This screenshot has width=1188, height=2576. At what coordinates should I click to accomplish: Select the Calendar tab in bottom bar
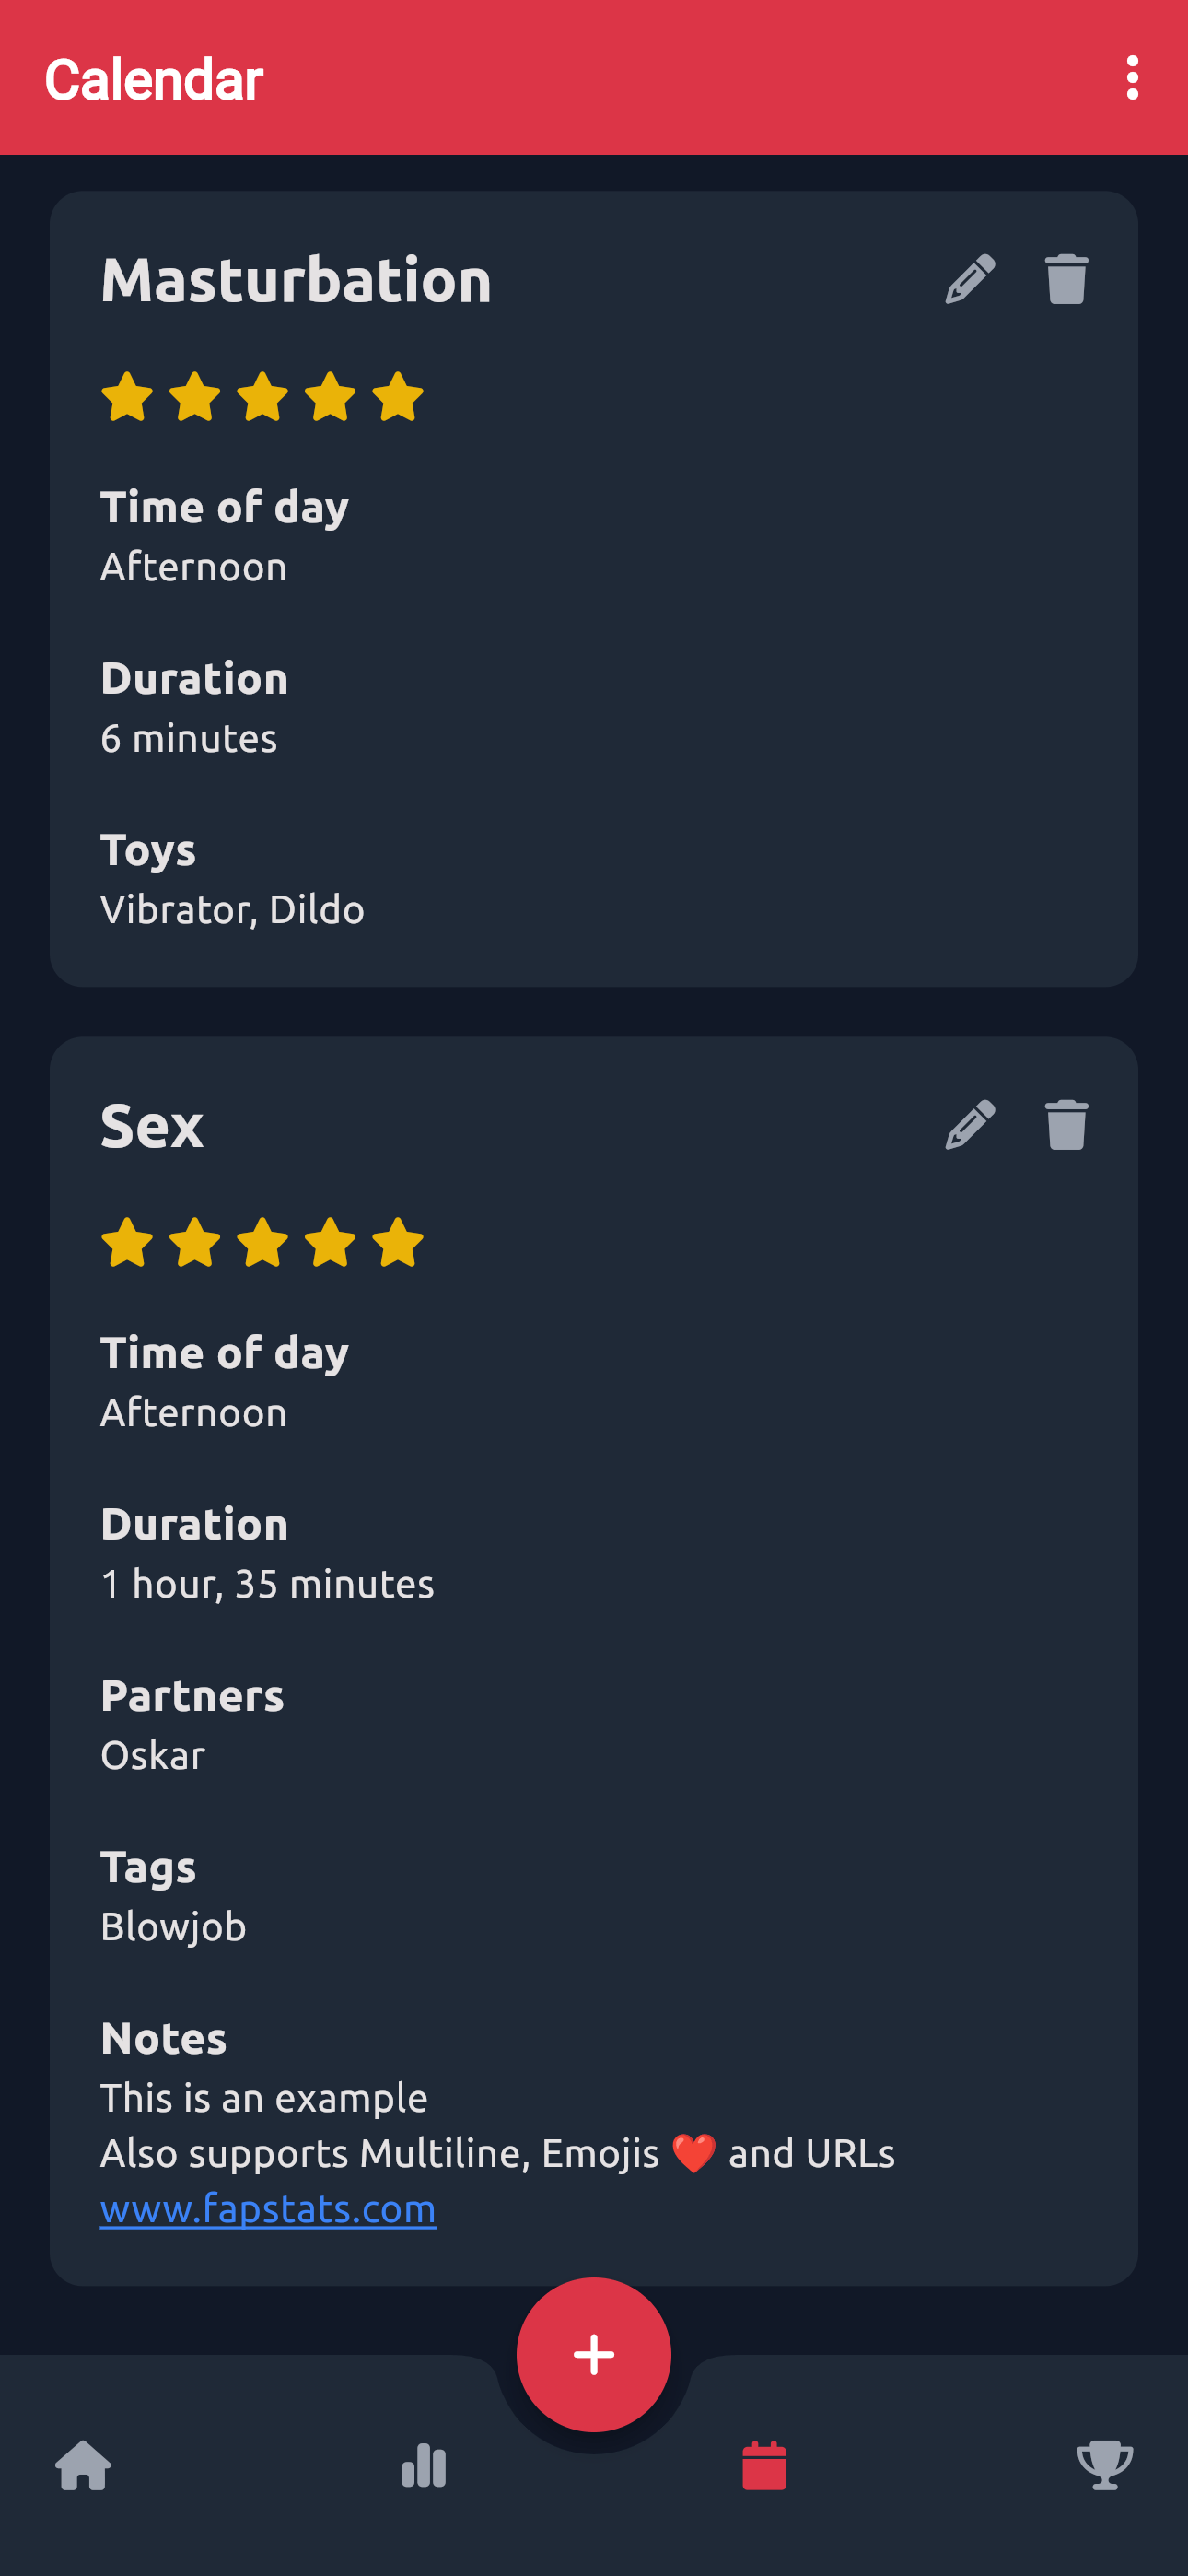point(764,2465)
